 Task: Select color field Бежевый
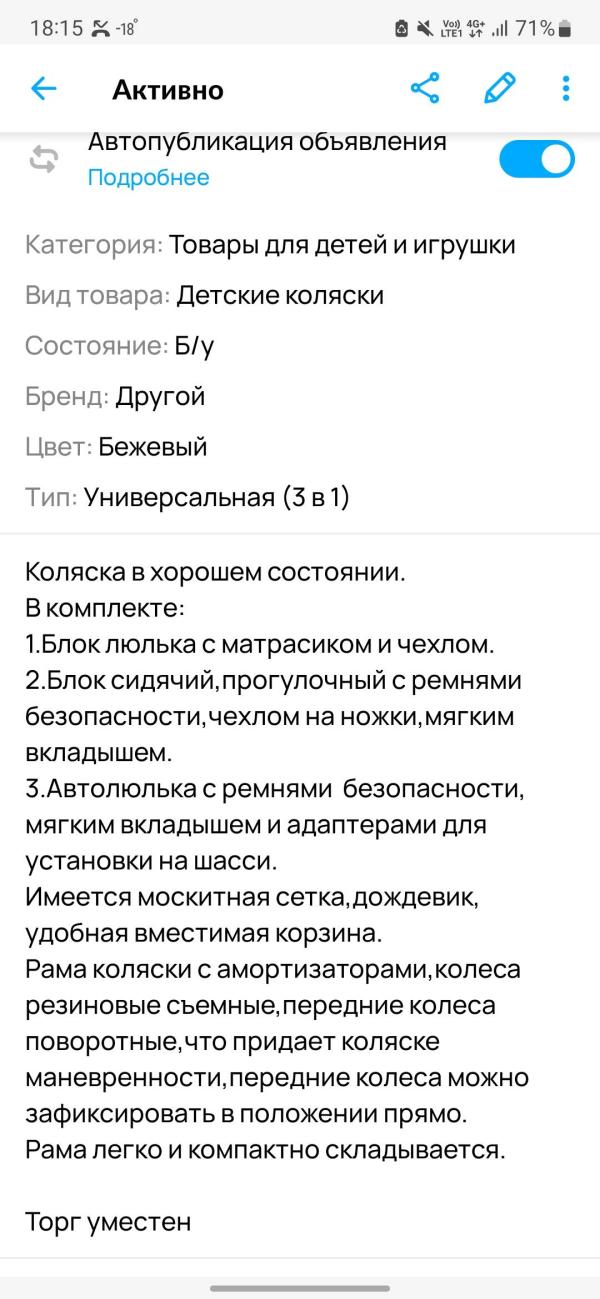[142, 446]
